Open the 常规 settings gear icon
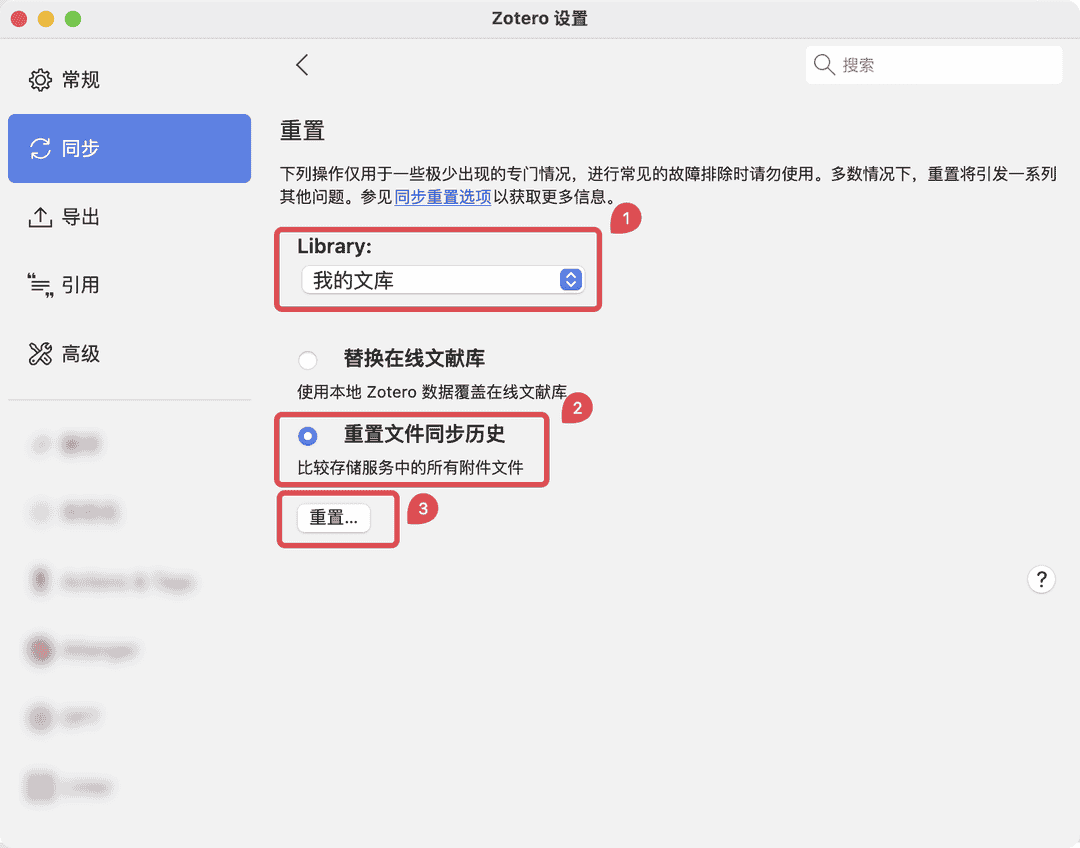1080x848 pixels. click(x=40, y=79)
